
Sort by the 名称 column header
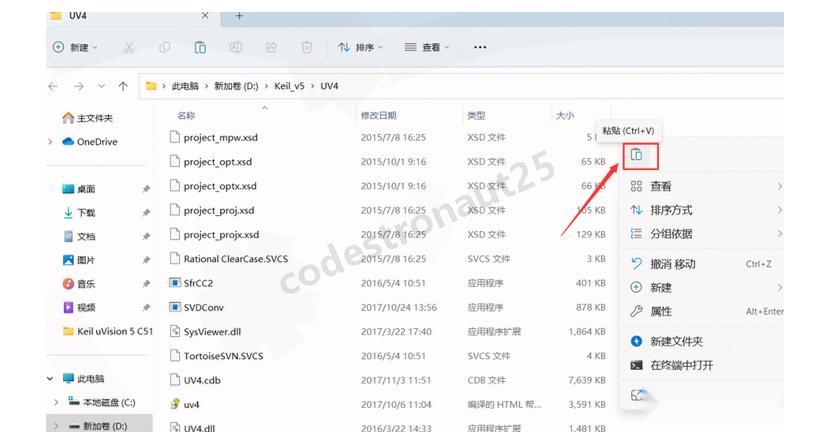[x=186, y=116]
